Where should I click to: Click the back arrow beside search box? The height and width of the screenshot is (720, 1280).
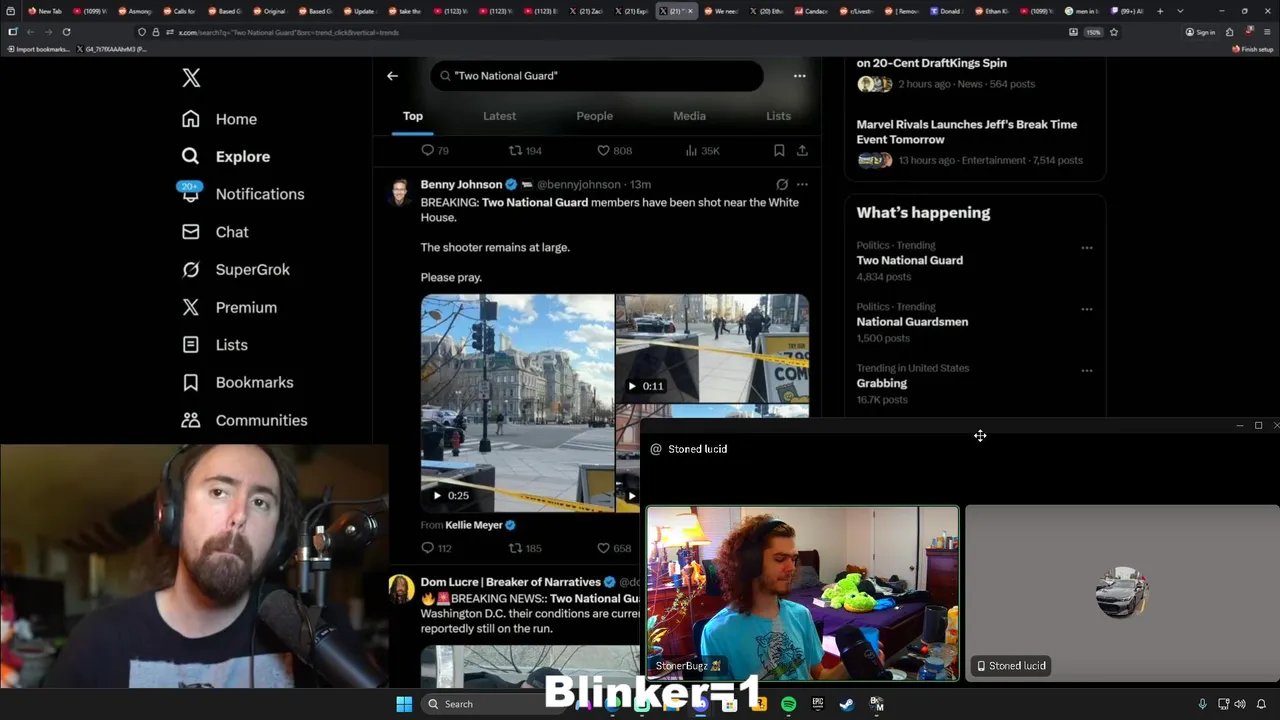click(x=392, y=76)
